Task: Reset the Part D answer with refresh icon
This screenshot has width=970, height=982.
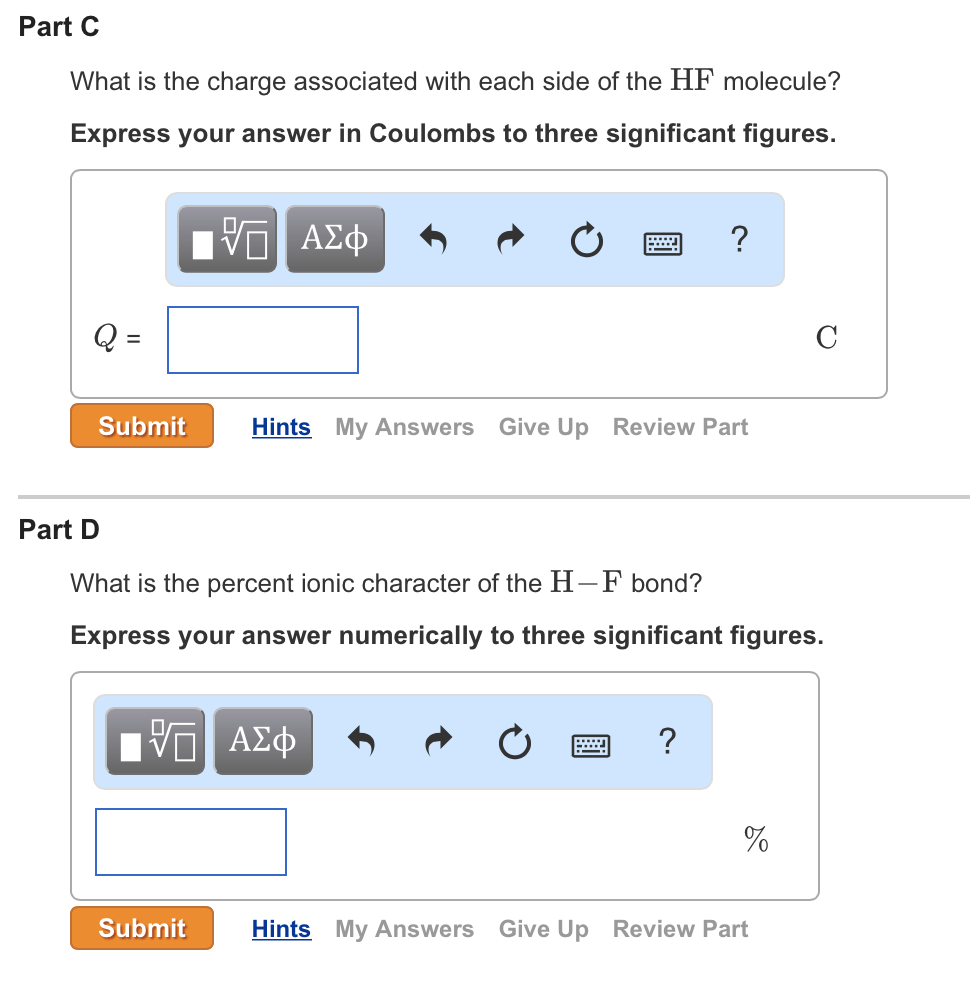Action: point(515,742)
